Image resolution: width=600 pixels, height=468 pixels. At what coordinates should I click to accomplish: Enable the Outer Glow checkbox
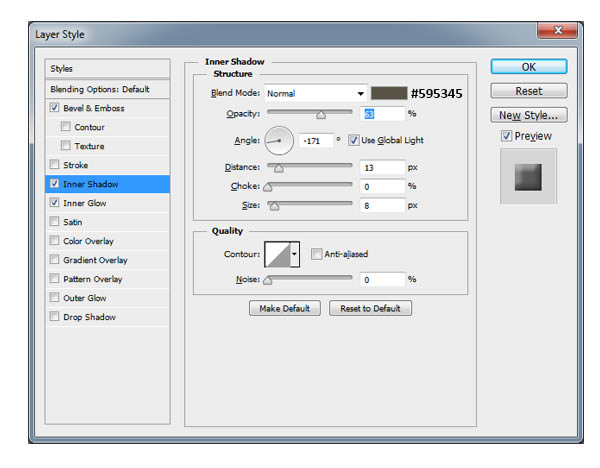point(54,297)
